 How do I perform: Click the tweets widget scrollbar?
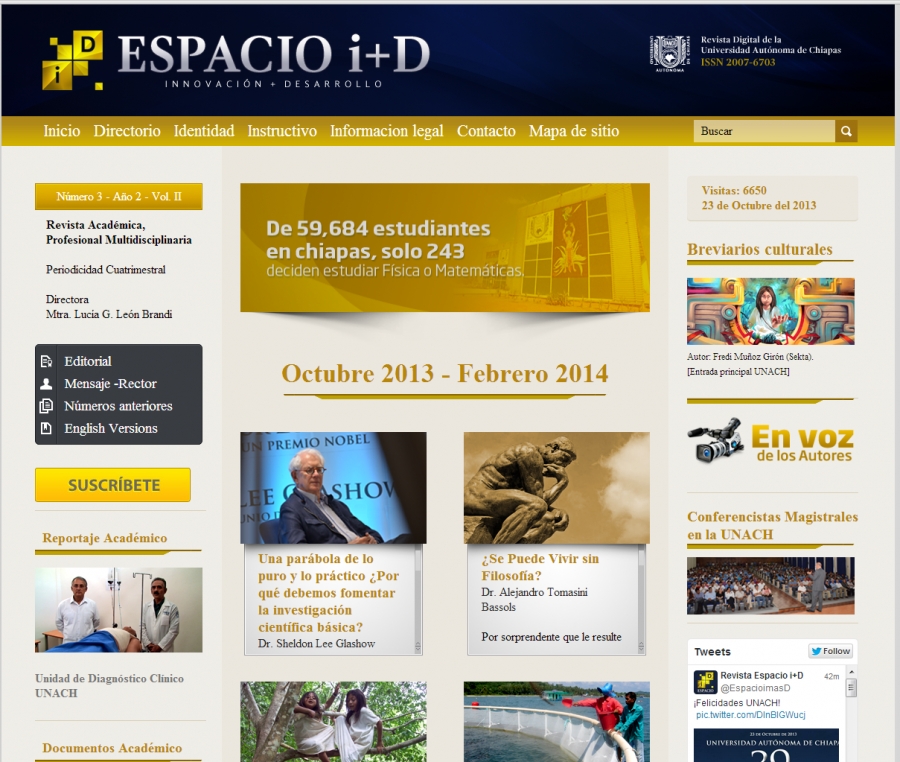click(851, 714)
